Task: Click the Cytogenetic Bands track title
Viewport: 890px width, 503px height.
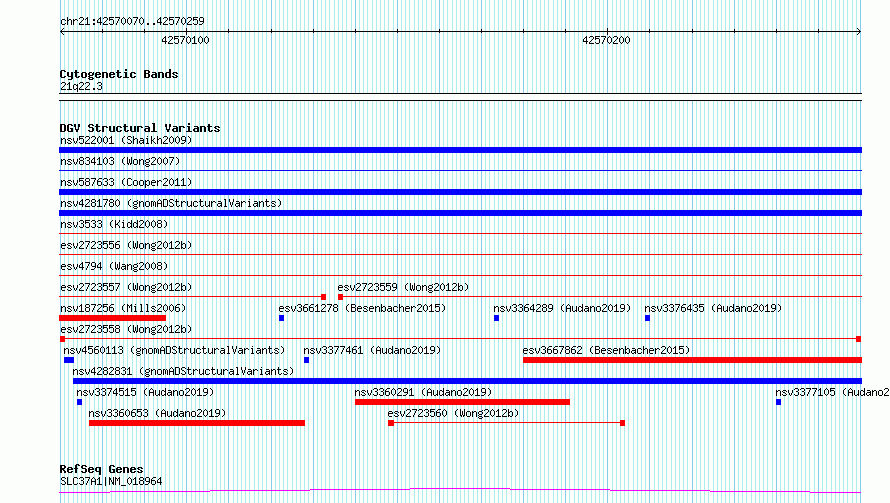Action: pyautogui.click(x=119, y=74)
